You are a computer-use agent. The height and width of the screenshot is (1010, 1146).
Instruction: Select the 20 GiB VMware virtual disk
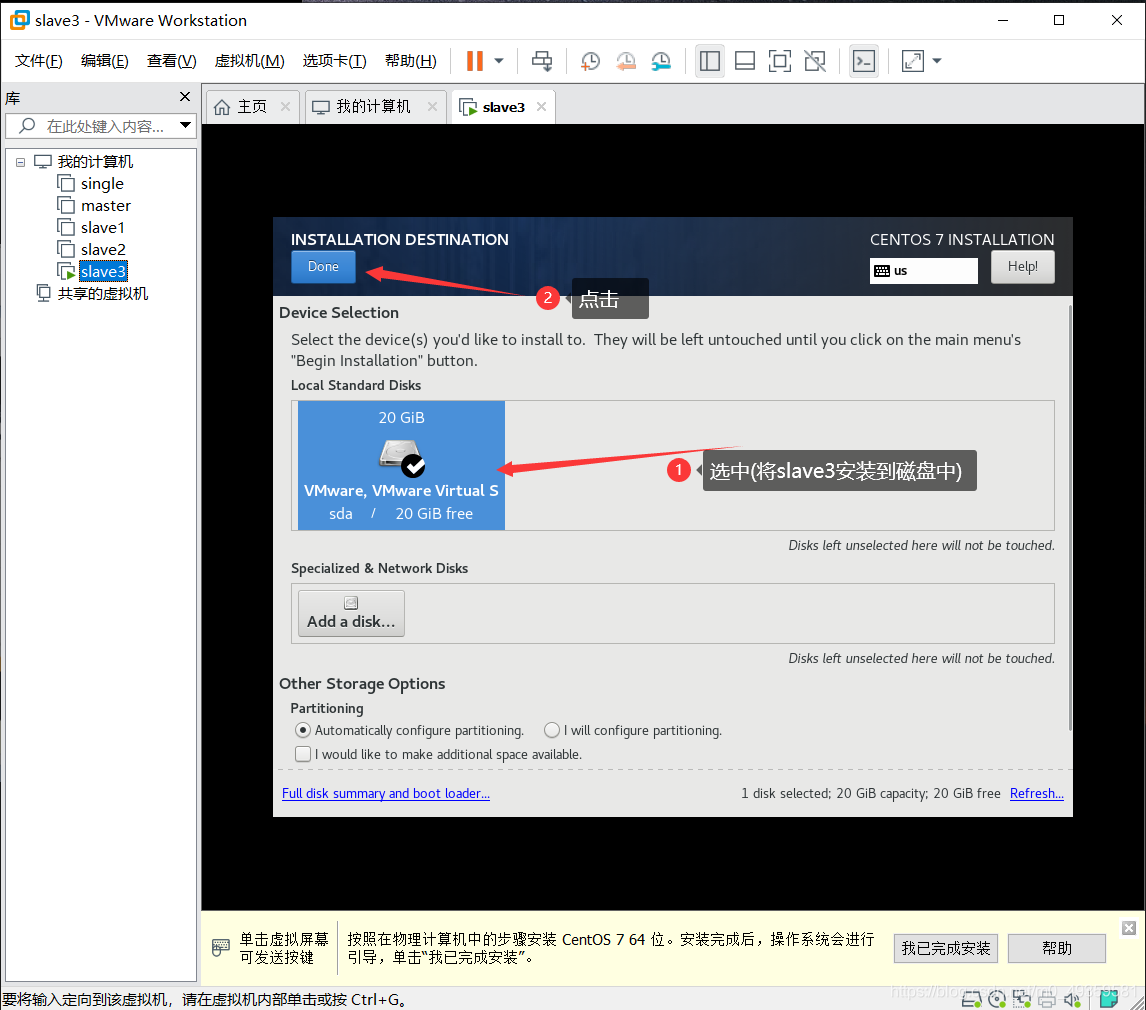click(x=401, y=465)
